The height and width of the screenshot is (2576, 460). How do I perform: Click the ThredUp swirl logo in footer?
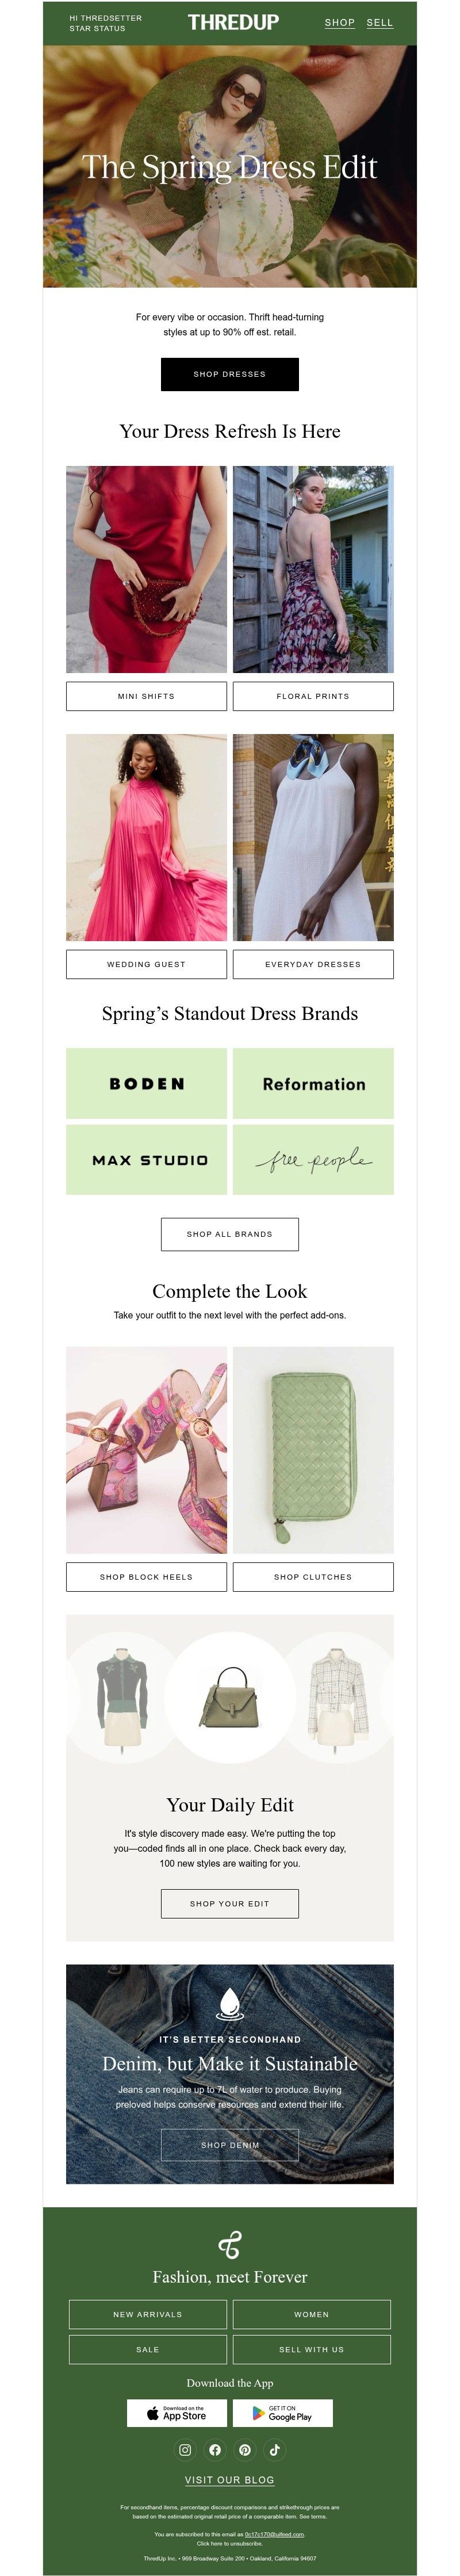pos(230,2245)
